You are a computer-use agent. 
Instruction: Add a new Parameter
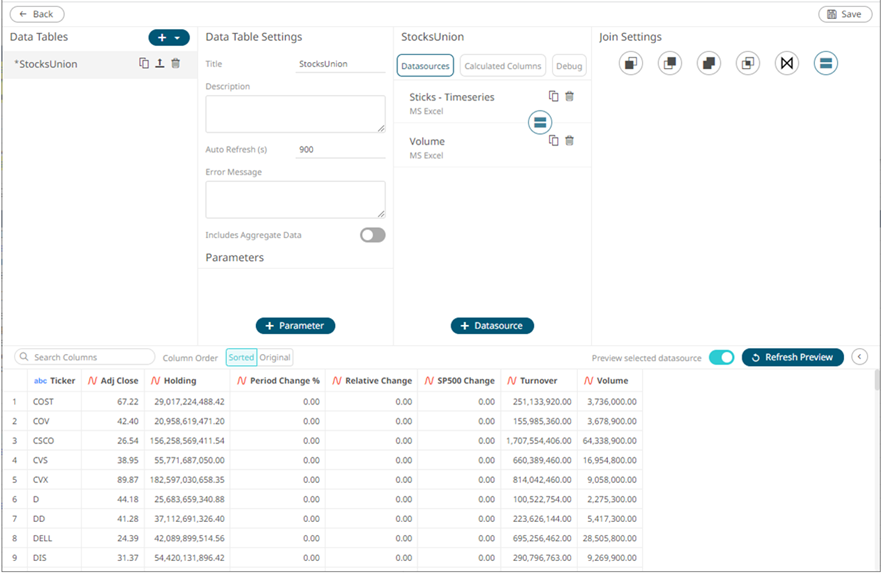(x=295, y=326)
